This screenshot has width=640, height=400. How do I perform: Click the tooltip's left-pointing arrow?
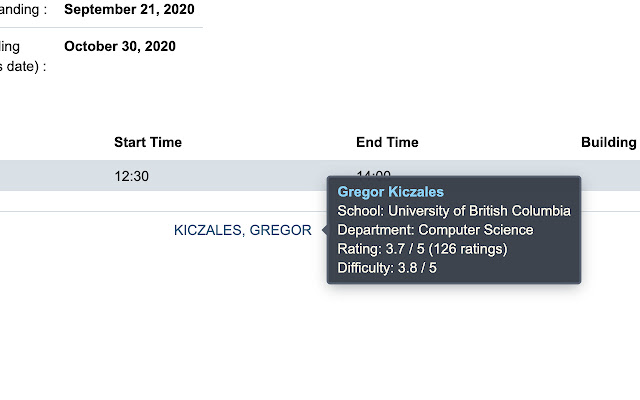point(323,230)
